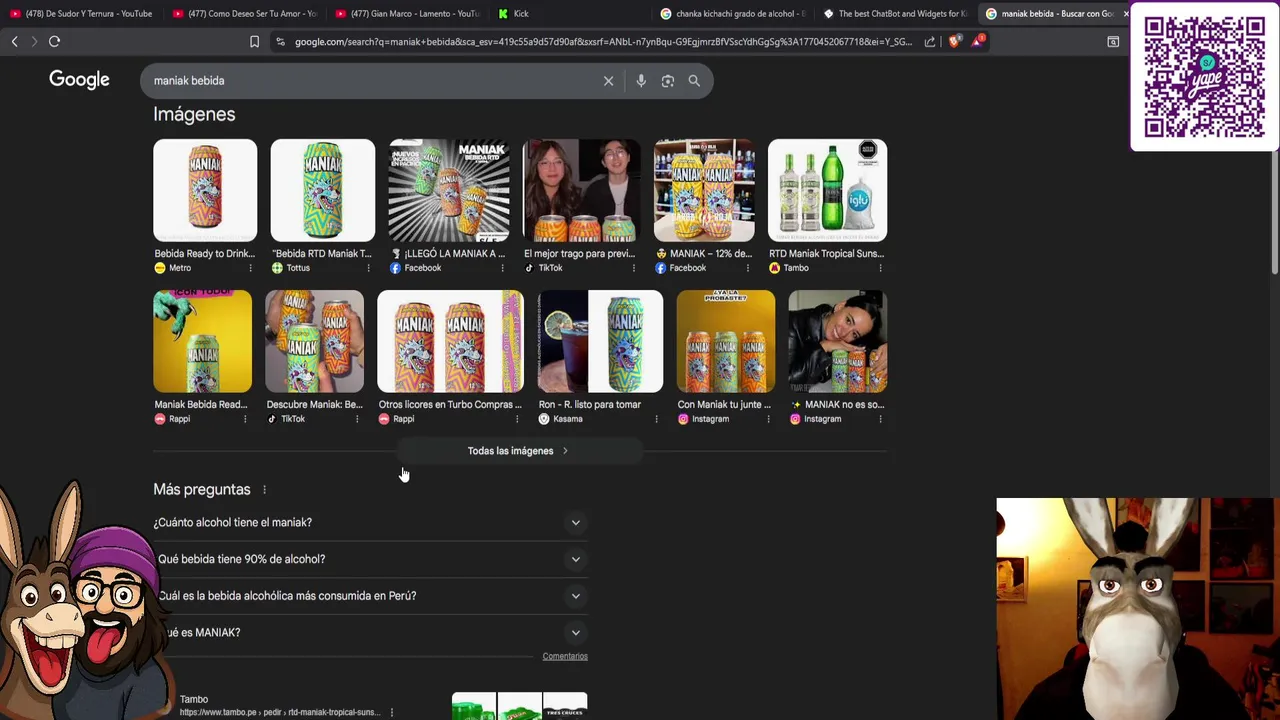
Task: Start voice search with the microphone icon
Action: point(641,81)
